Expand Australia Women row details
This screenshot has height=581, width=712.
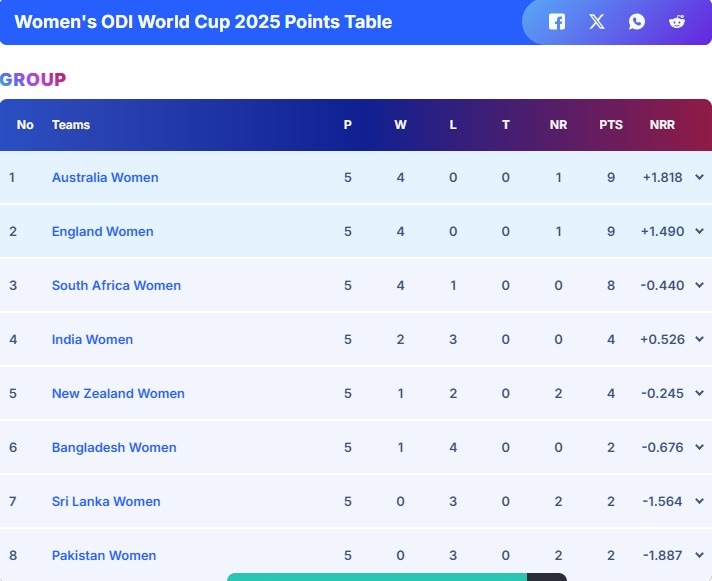point(700,177)
